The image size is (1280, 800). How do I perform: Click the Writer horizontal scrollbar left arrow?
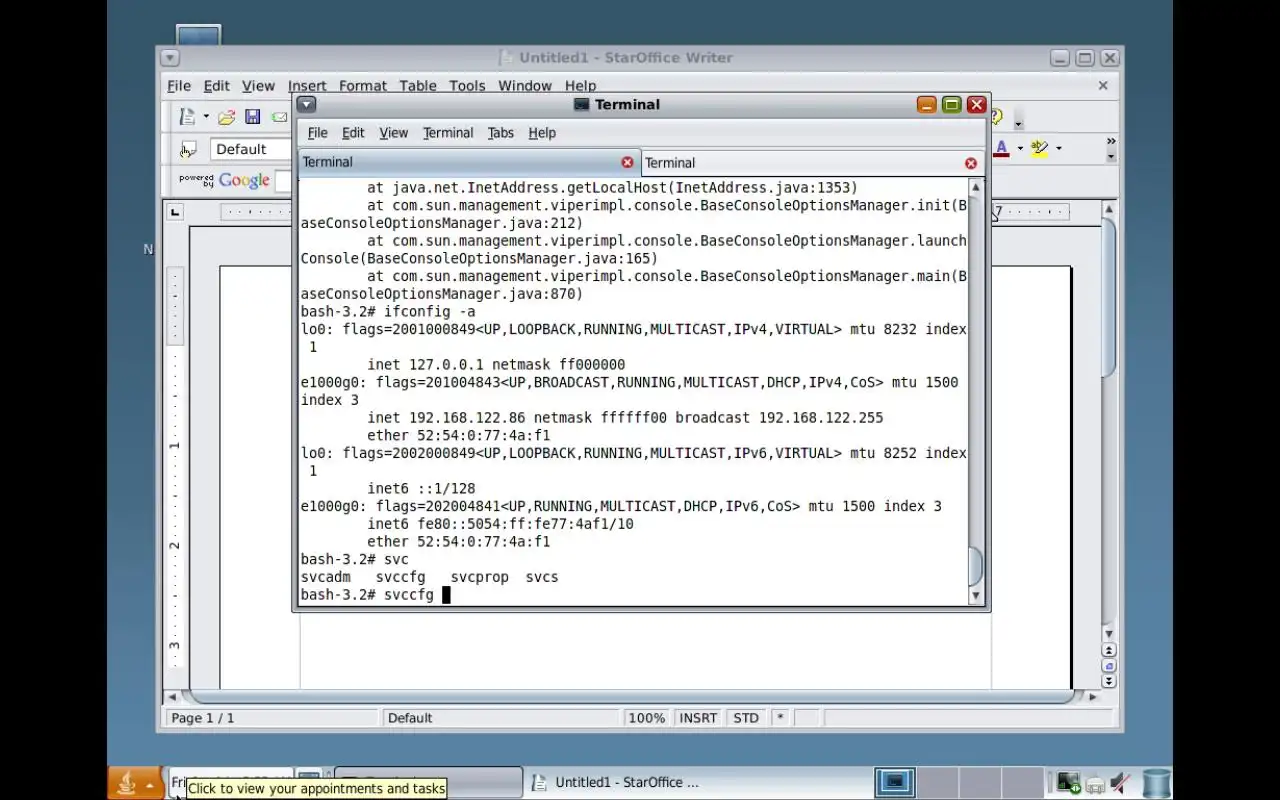click(172, 696)
